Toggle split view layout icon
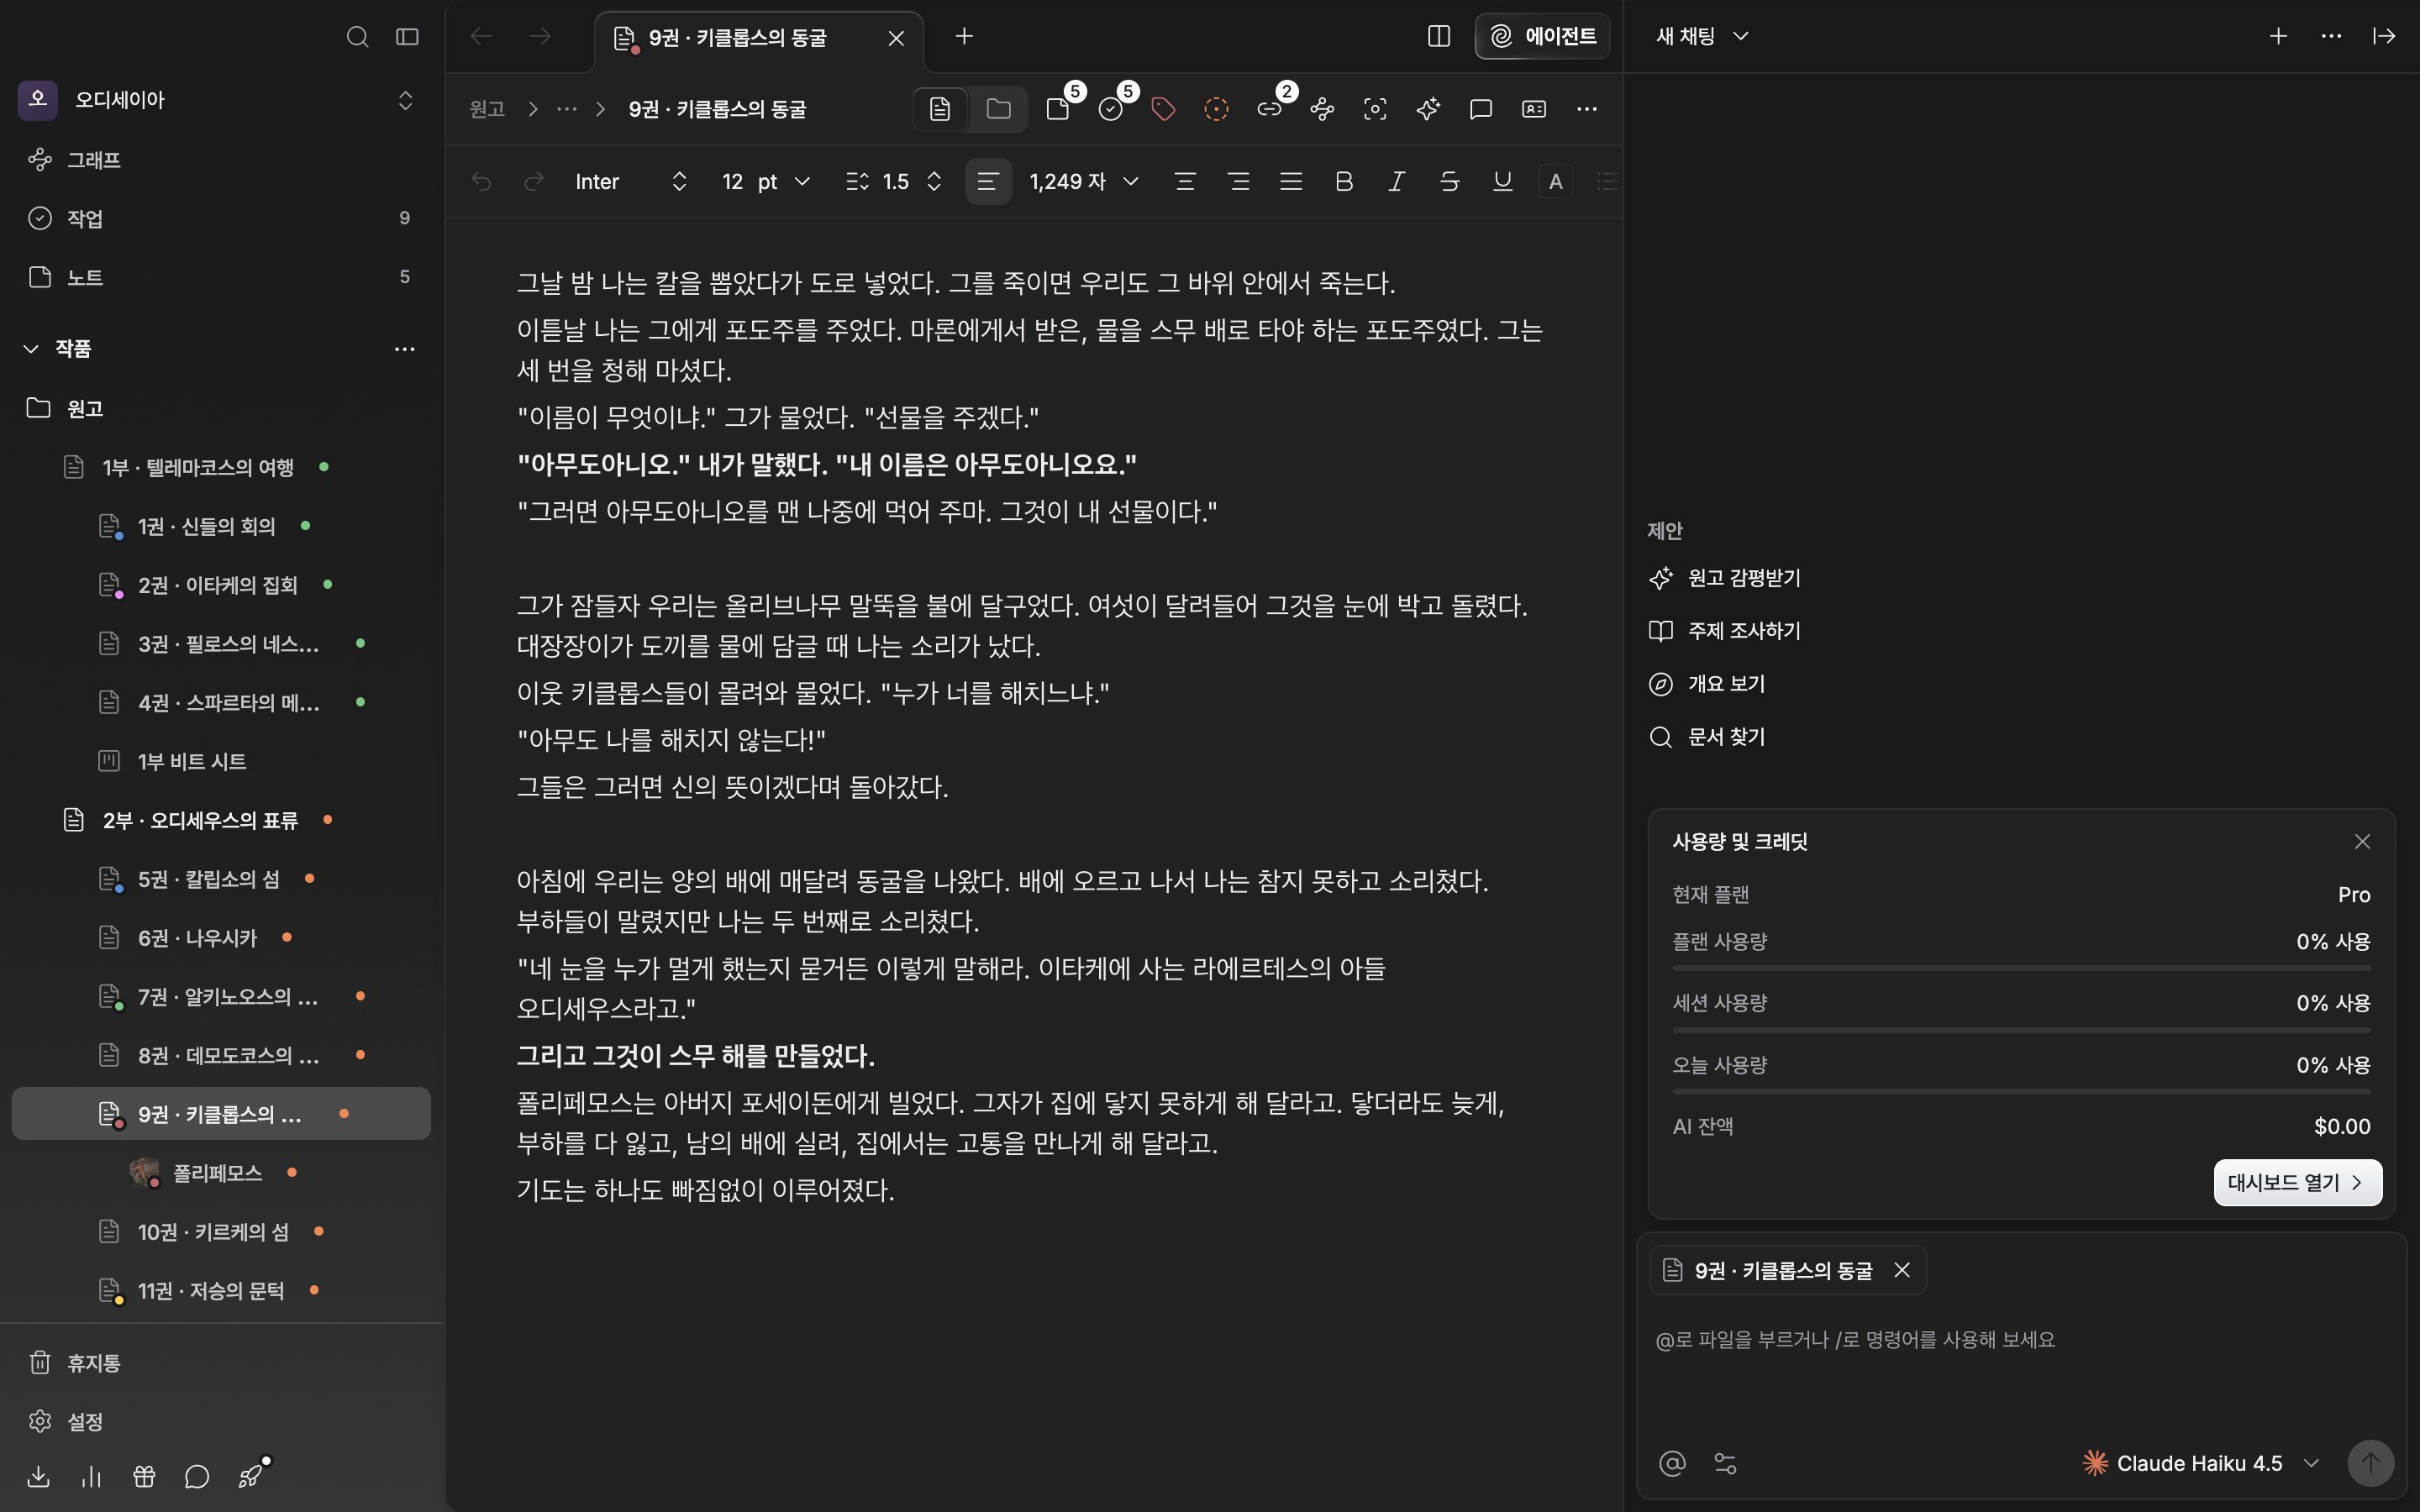The height and width of the screenshot is (1512, 2420). tap(1438, 37)
